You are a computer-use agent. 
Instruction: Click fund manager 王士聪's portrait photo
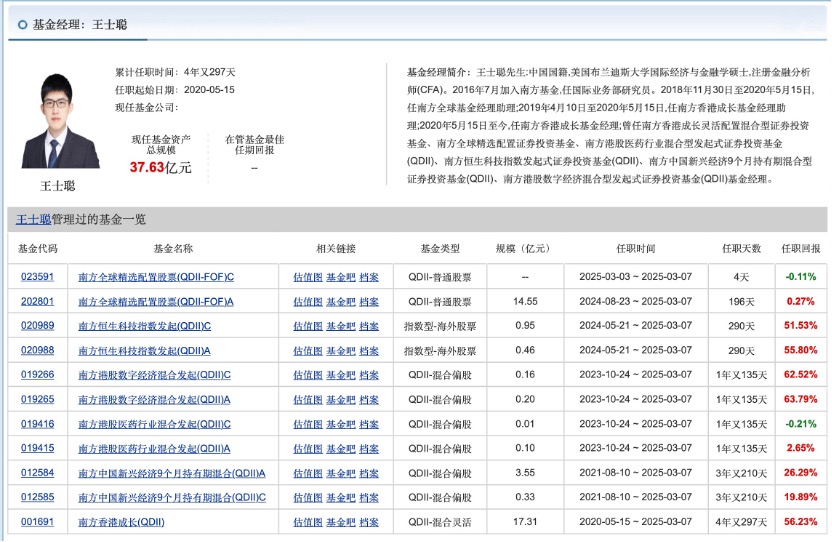point(59,121)
